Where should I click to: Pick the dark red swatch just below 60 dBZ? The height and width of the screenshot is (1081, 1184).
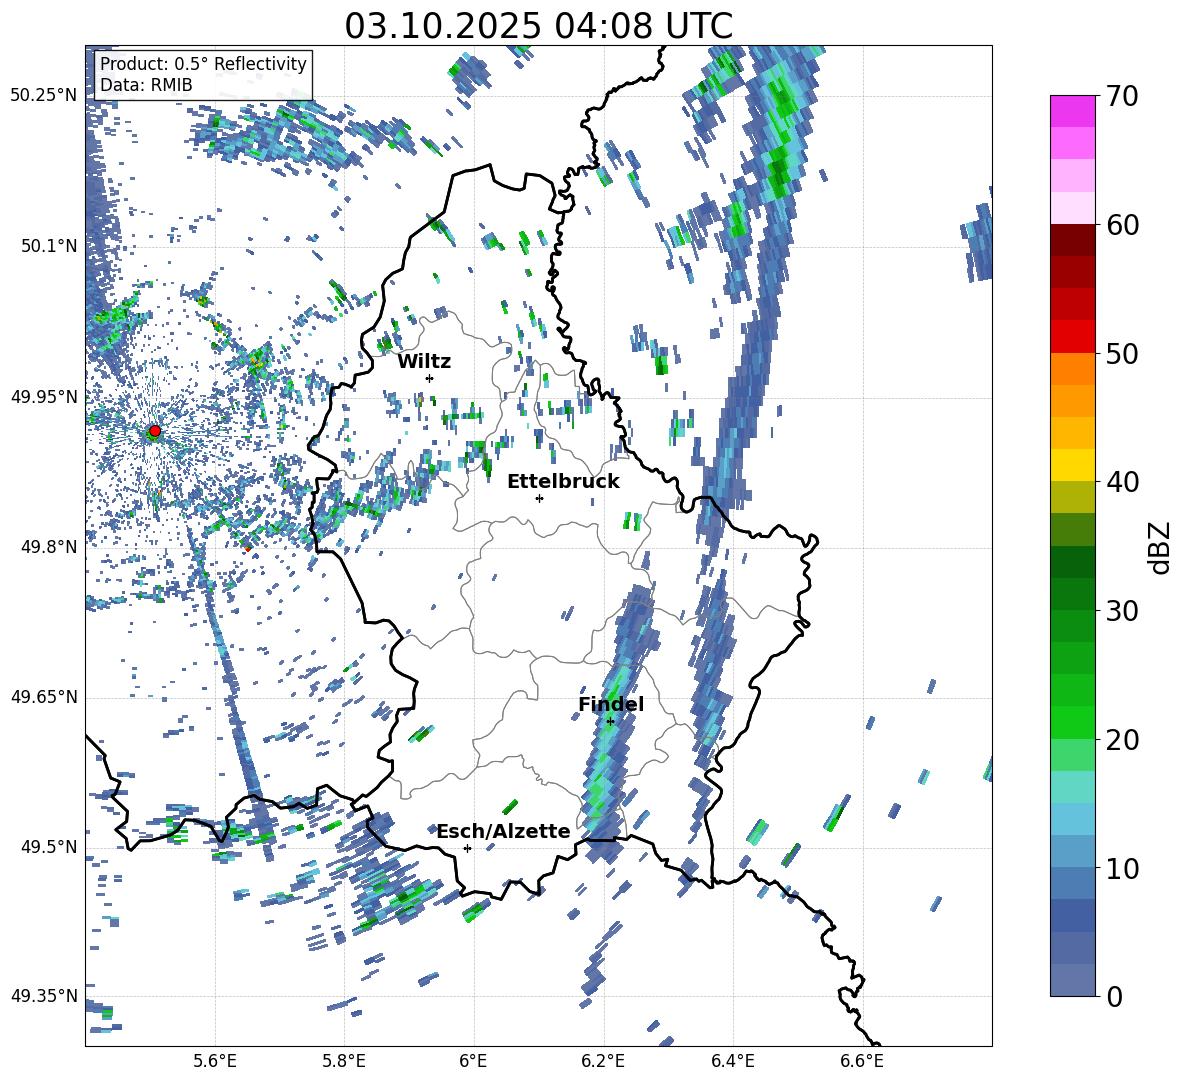tap(1072, 240)
